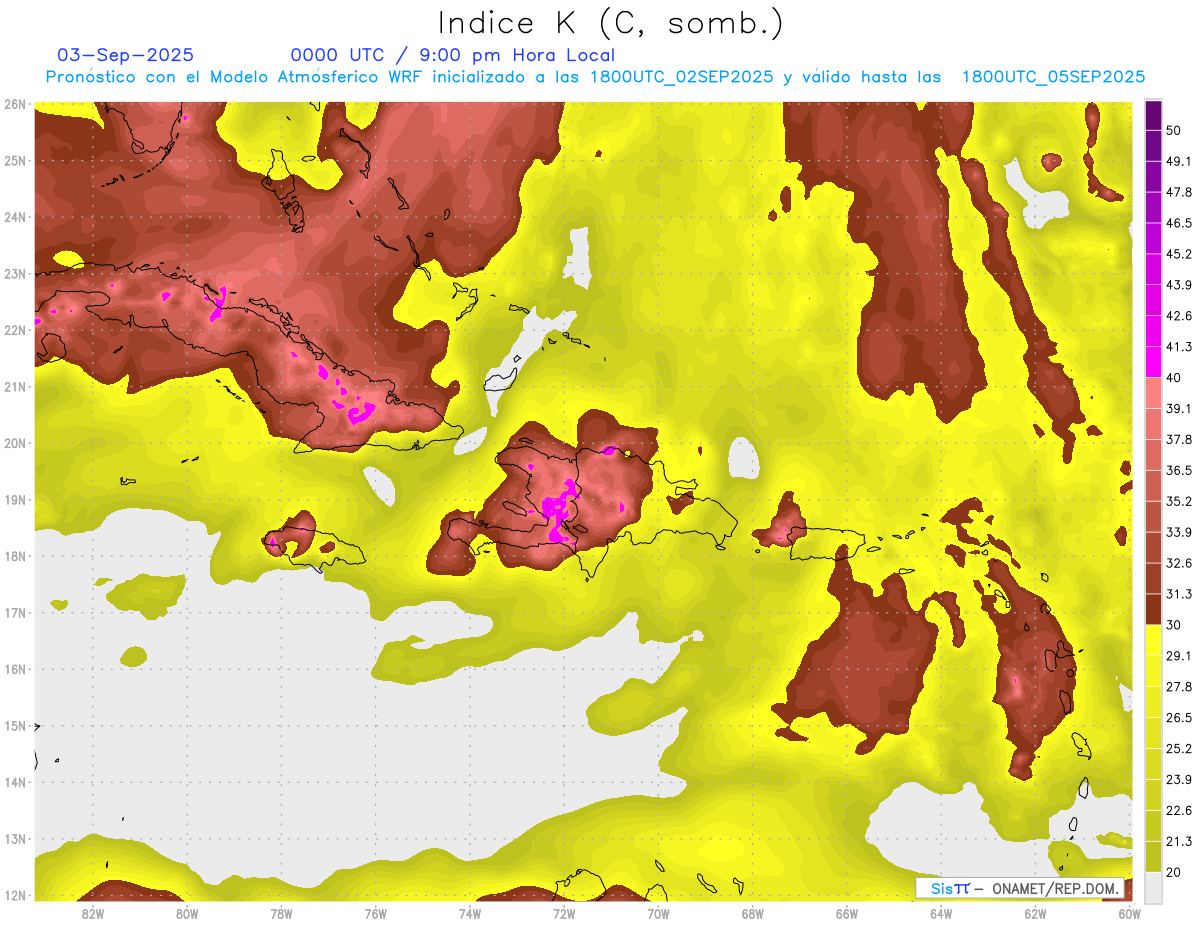The image size is (1200, 927).
Task: Click the gray legend band below 20
Action: 1153,886
